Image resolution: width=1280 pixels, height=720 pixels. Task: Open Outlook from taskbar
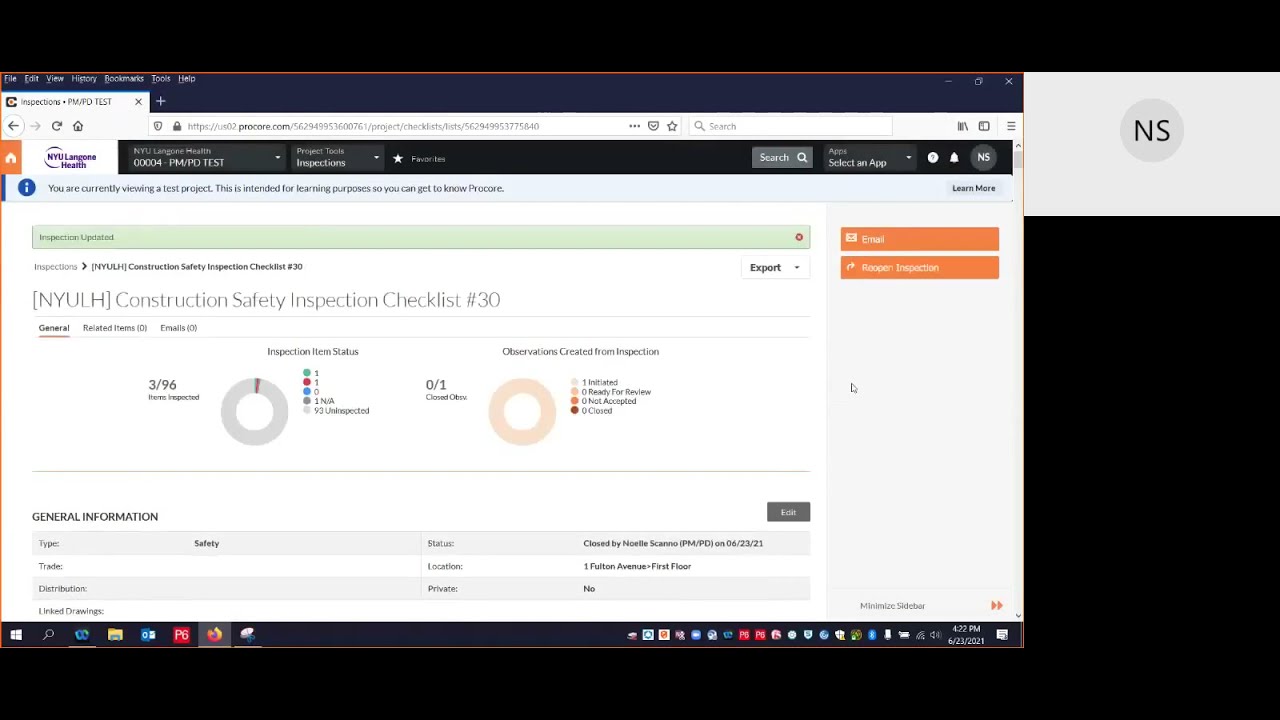(148, 635)
